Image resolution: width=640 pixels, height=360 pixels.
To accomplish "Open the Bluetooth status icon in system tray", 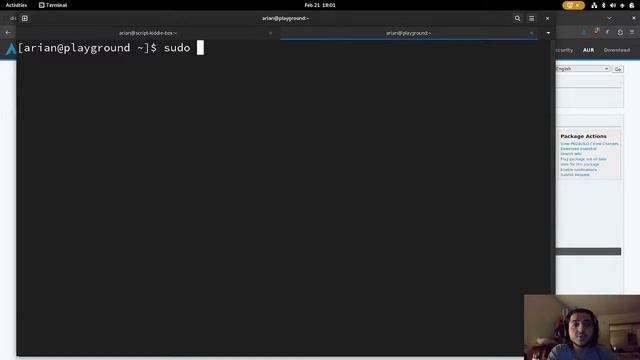I will pyautogui.click(x=604, y=5).
